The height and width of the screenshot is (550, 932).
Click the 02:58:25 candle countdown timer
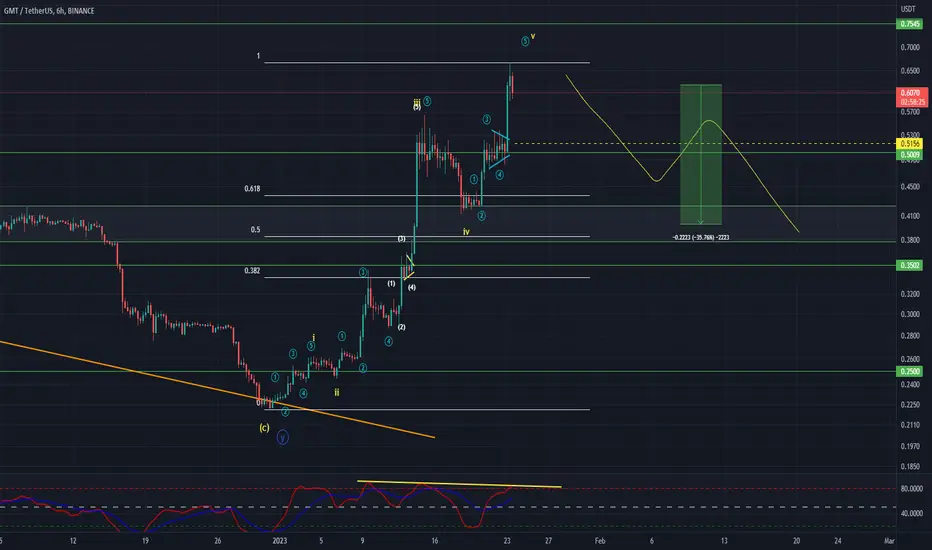click(x=911, y=102)
